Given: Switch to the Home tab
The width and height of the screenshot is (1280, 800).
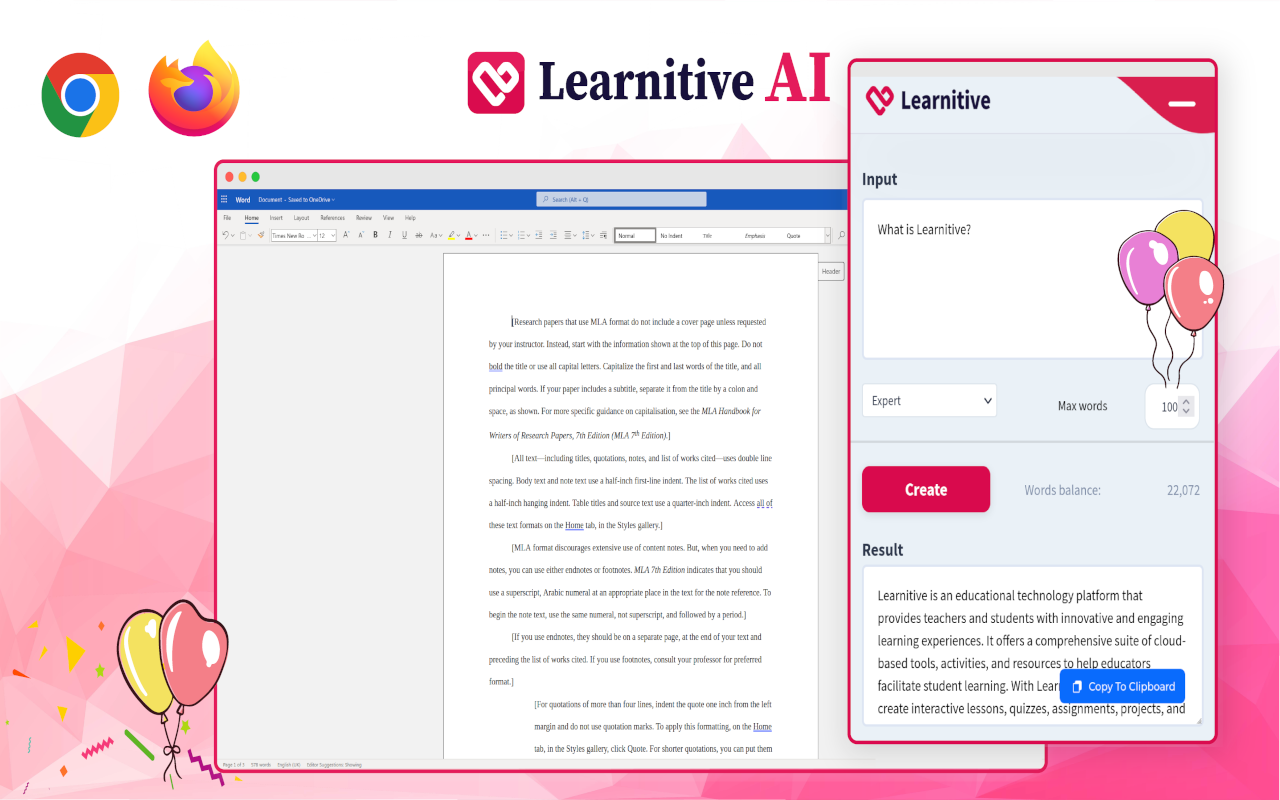Looking at the screenshot, I should (251, 217).
